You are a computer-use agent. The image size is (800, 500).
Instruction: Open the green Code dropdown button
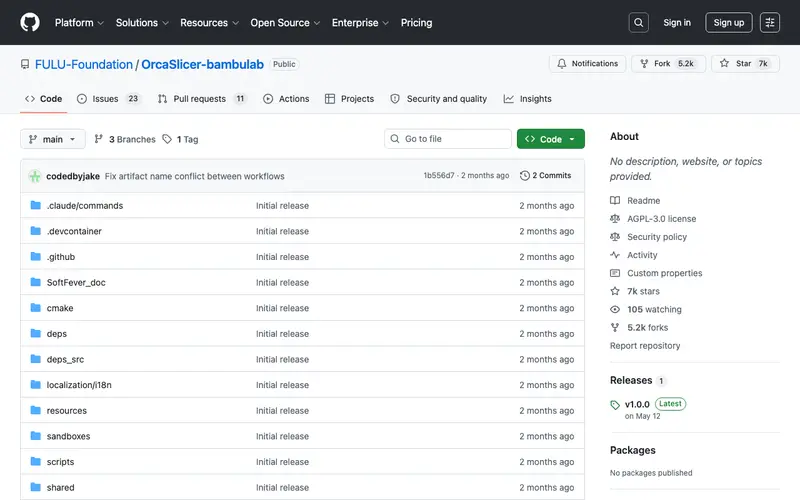click(551, 139)
